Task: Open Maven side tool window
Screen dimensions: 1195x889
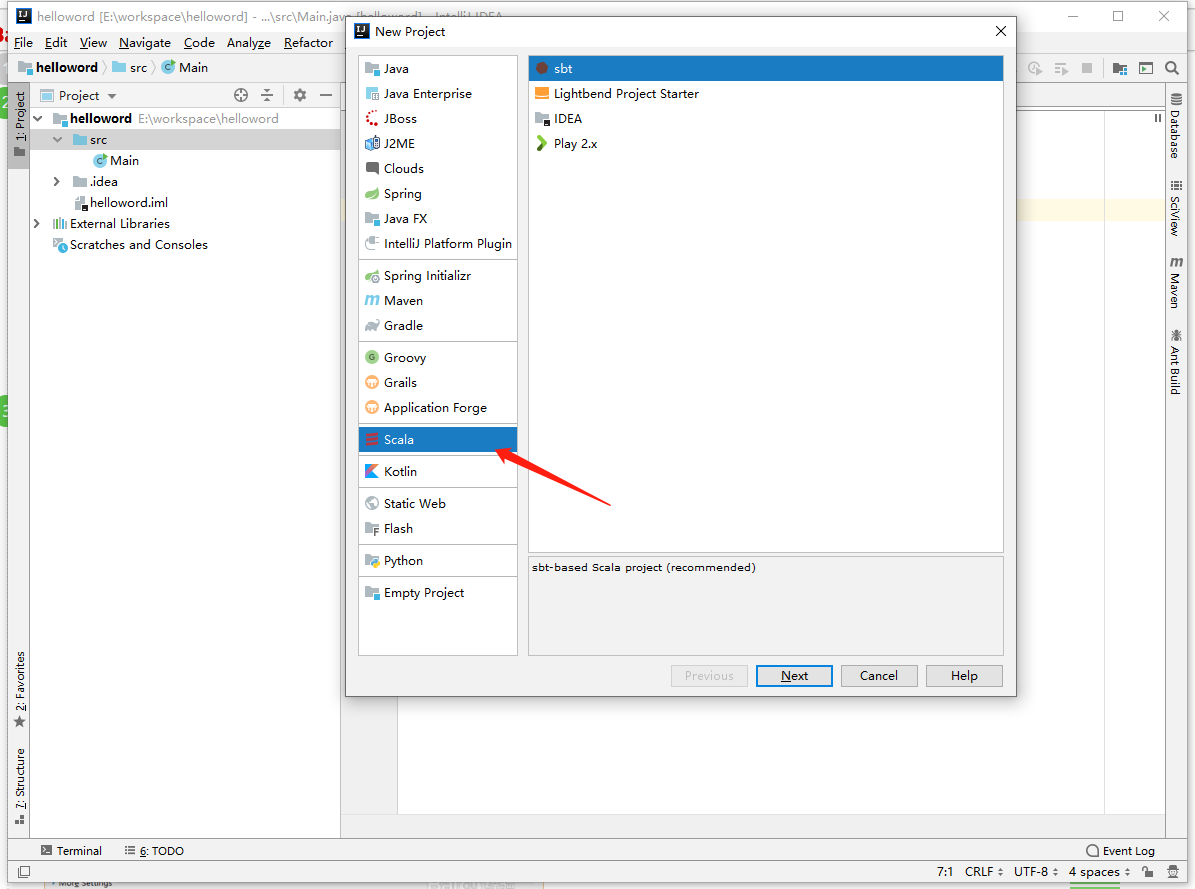Action: point(1176,282)
